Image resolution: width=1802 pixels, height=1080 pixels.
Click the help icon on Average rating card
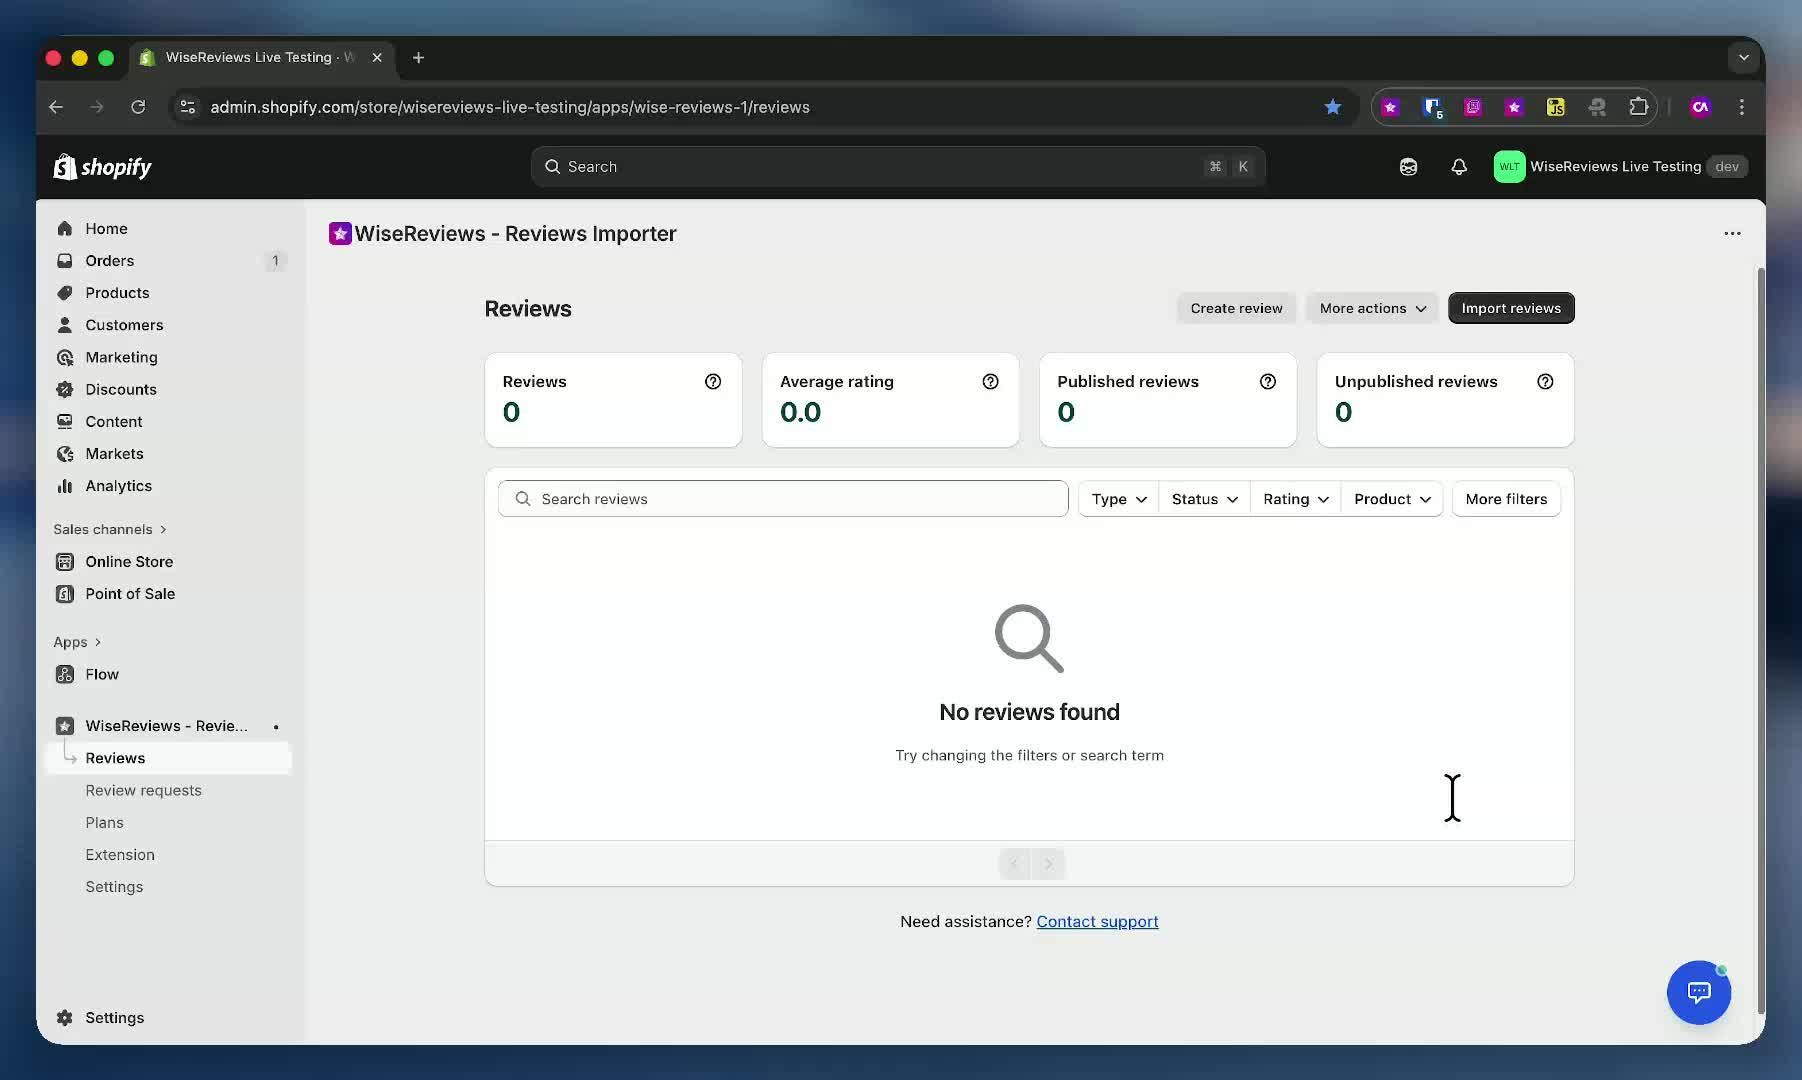(990, 381)
